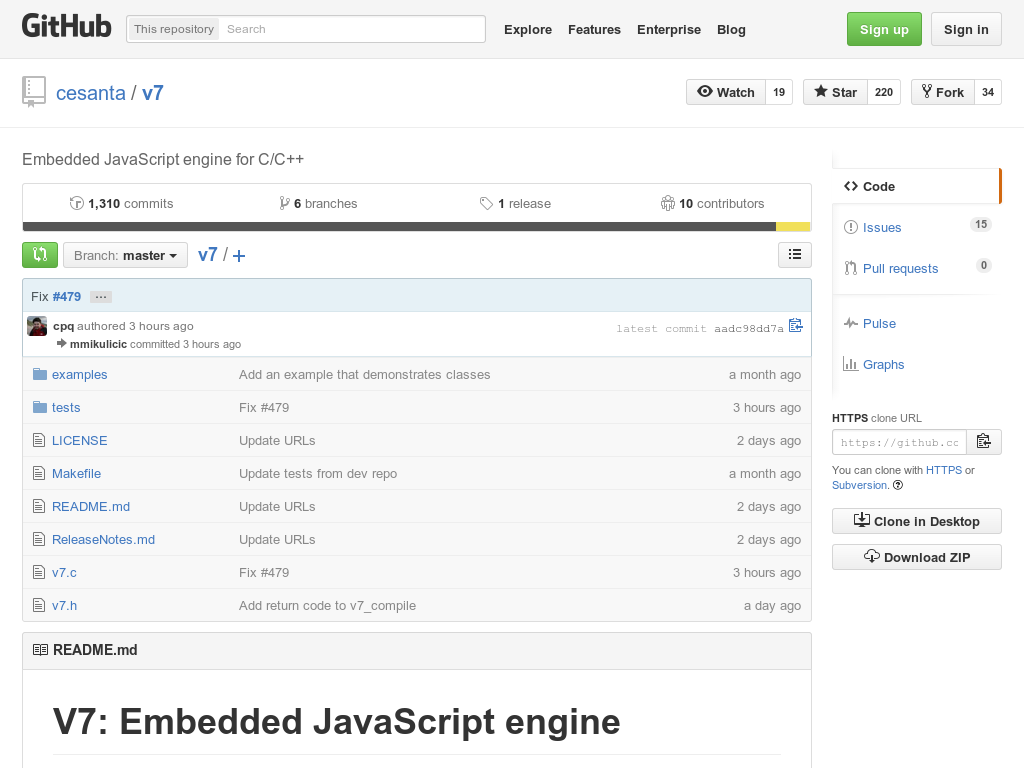Click the examples folder icon
The width and height of the screenshot is (1024, 768).
point(40,374)
